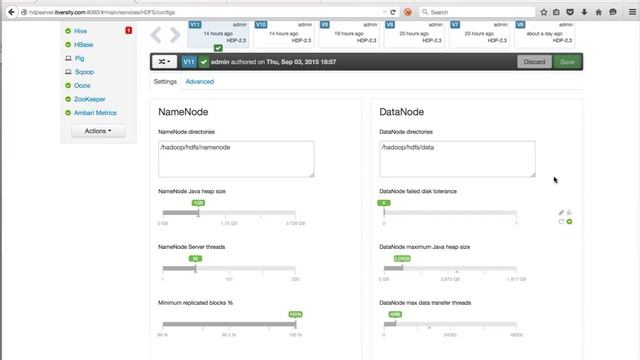The width and height of the screenshot is (640, 360).
Task: Click Hive green status icon
Action: (x=68, y=31)
